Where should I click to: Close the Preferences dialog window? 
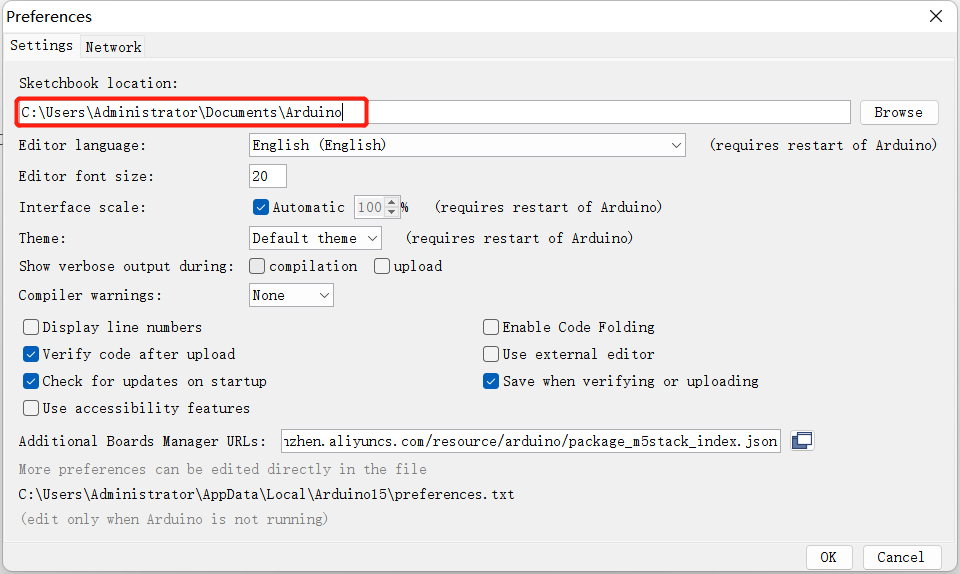click(936, 16)
